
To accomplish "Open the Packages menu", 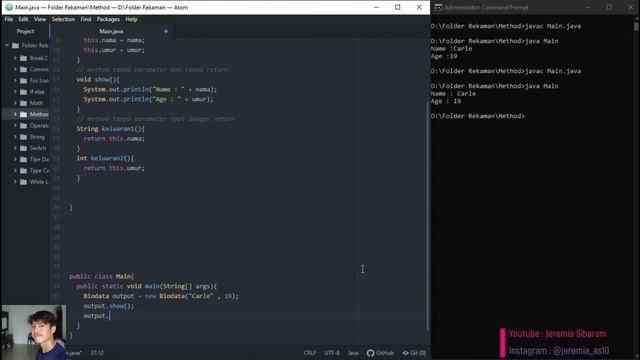I will 108,19.
